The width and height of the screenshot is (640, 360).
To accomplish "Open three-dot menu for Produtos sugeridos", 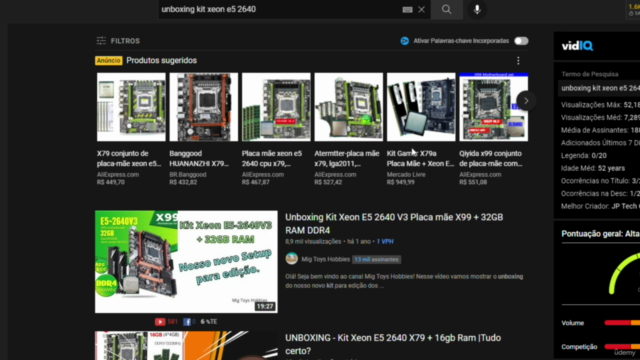I will click(518, 60).
